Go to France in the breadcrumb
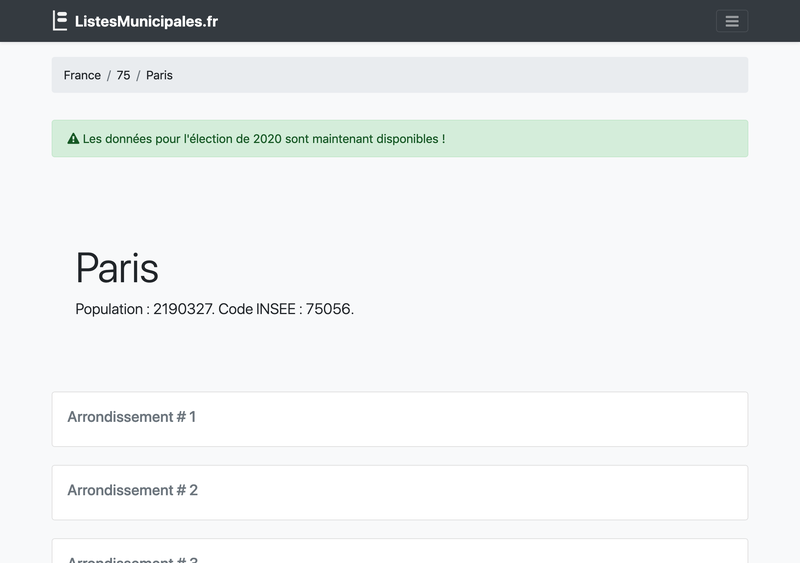800x563 pixels. point(82,75)
